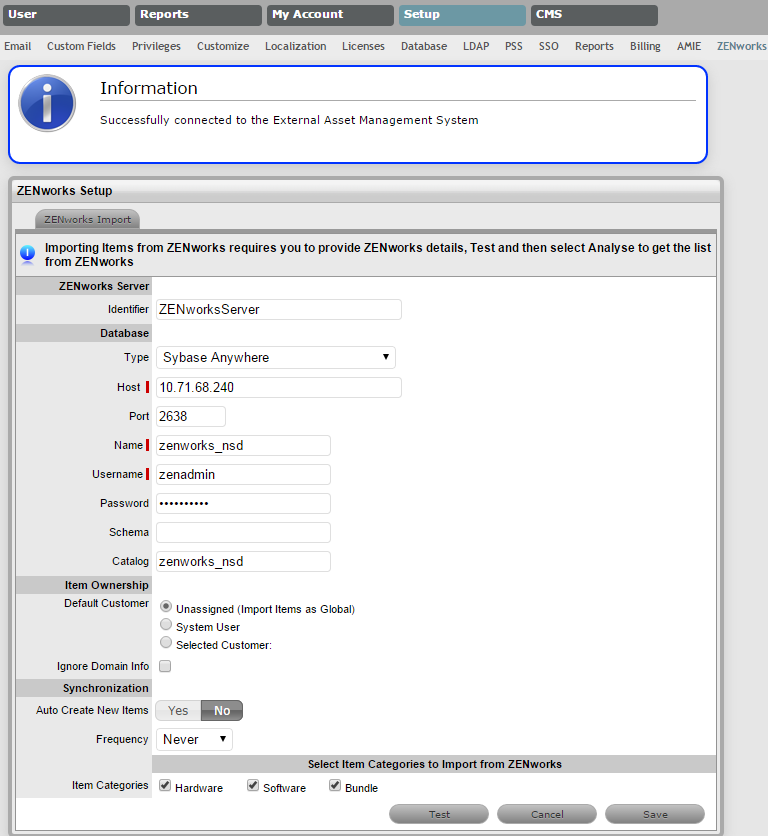Click the large blue Information icon
769x836 pixels.
[x=47, y=103]
